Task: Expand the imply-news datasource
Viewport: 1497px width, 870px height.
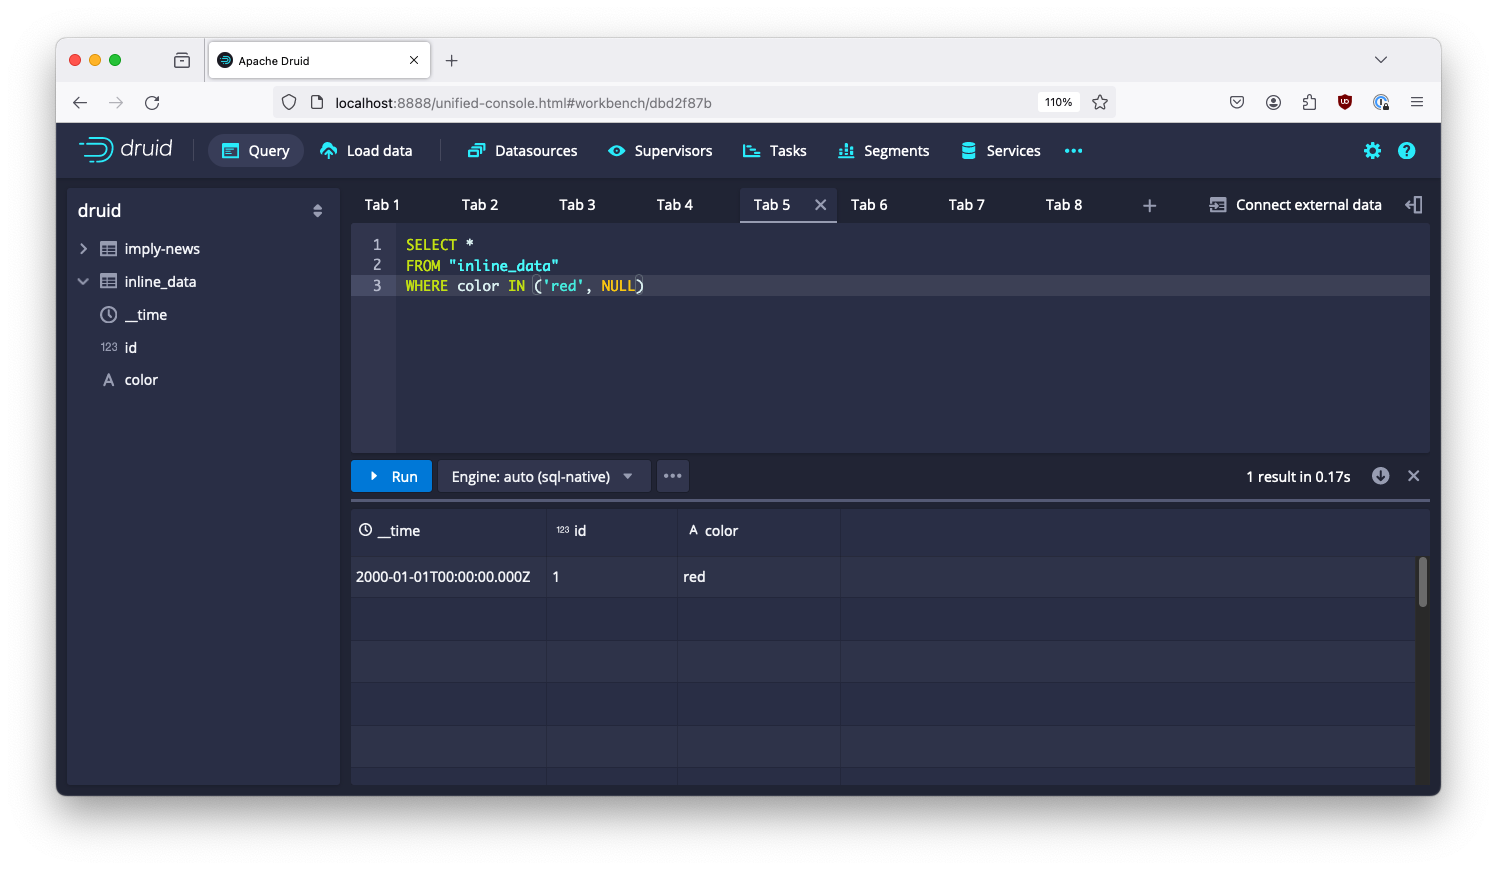Action: [83, 248]
